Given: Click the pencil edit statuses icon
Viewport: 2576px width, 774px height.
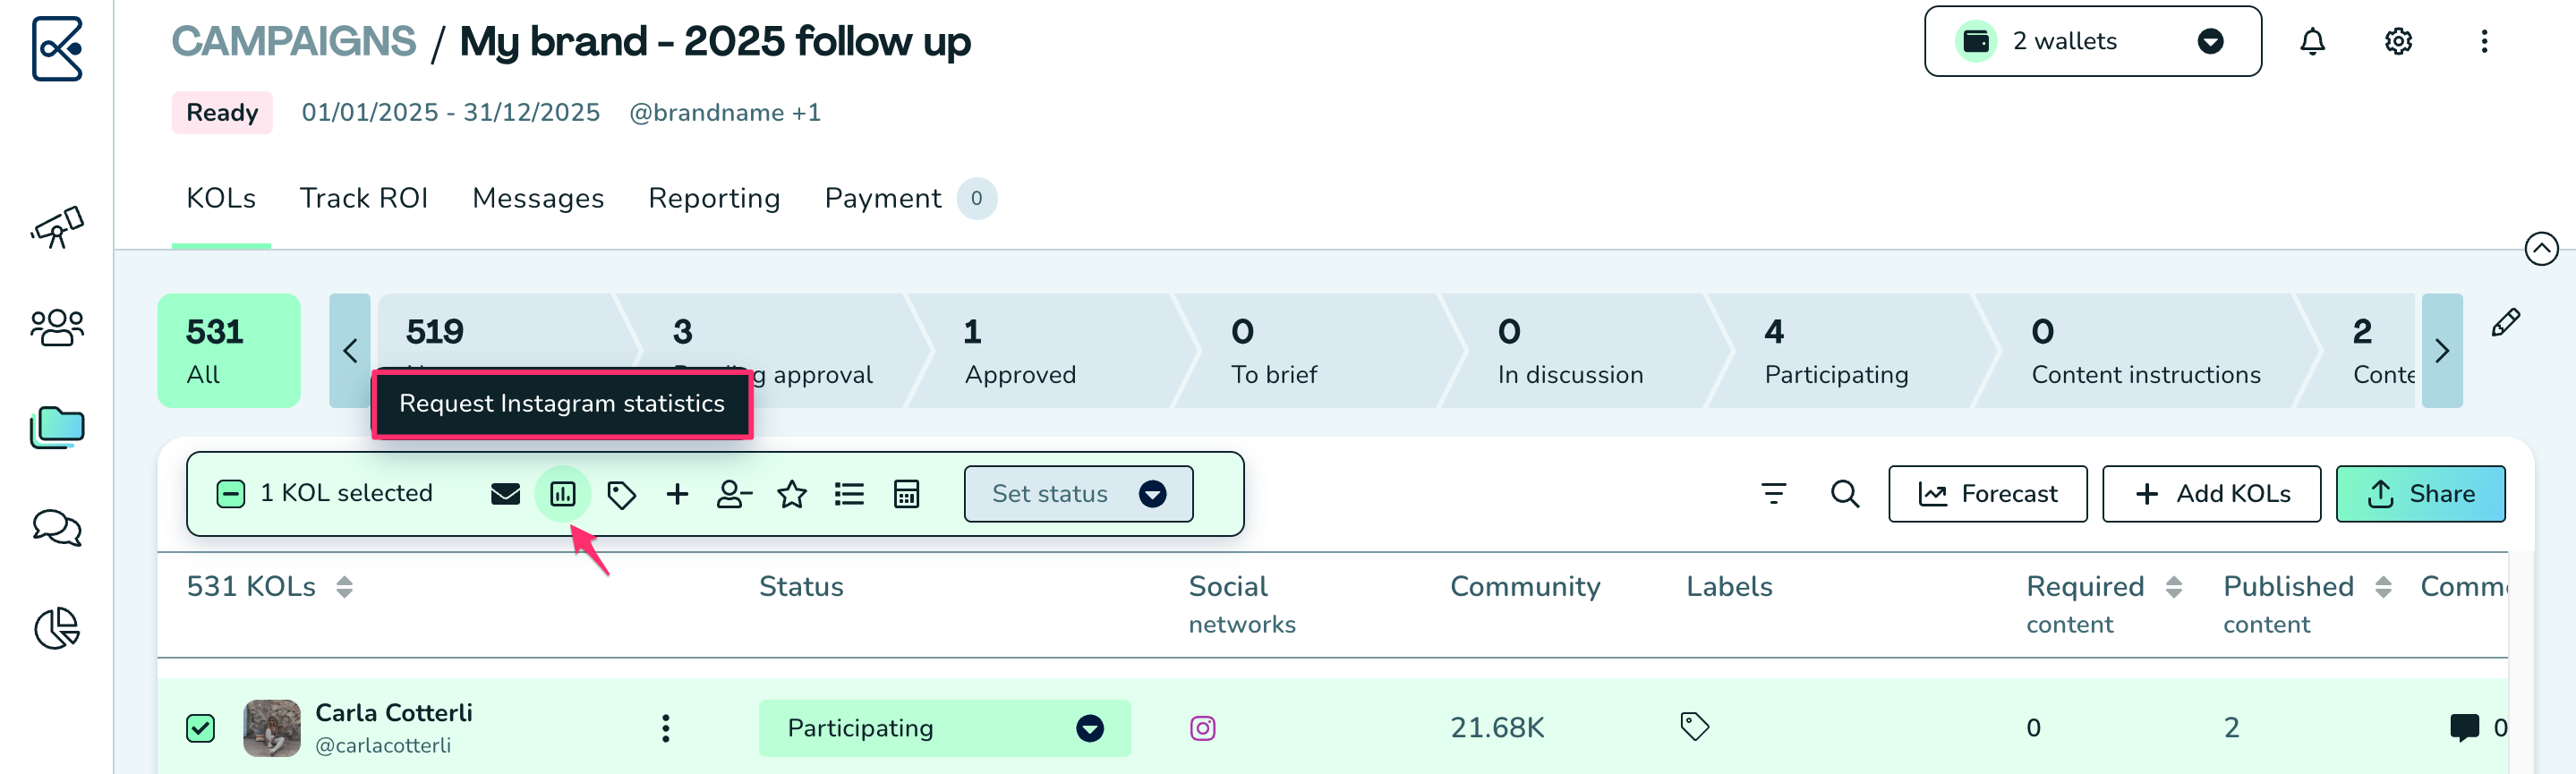Looking at the screenshot, I should [x=2505, y=323].
